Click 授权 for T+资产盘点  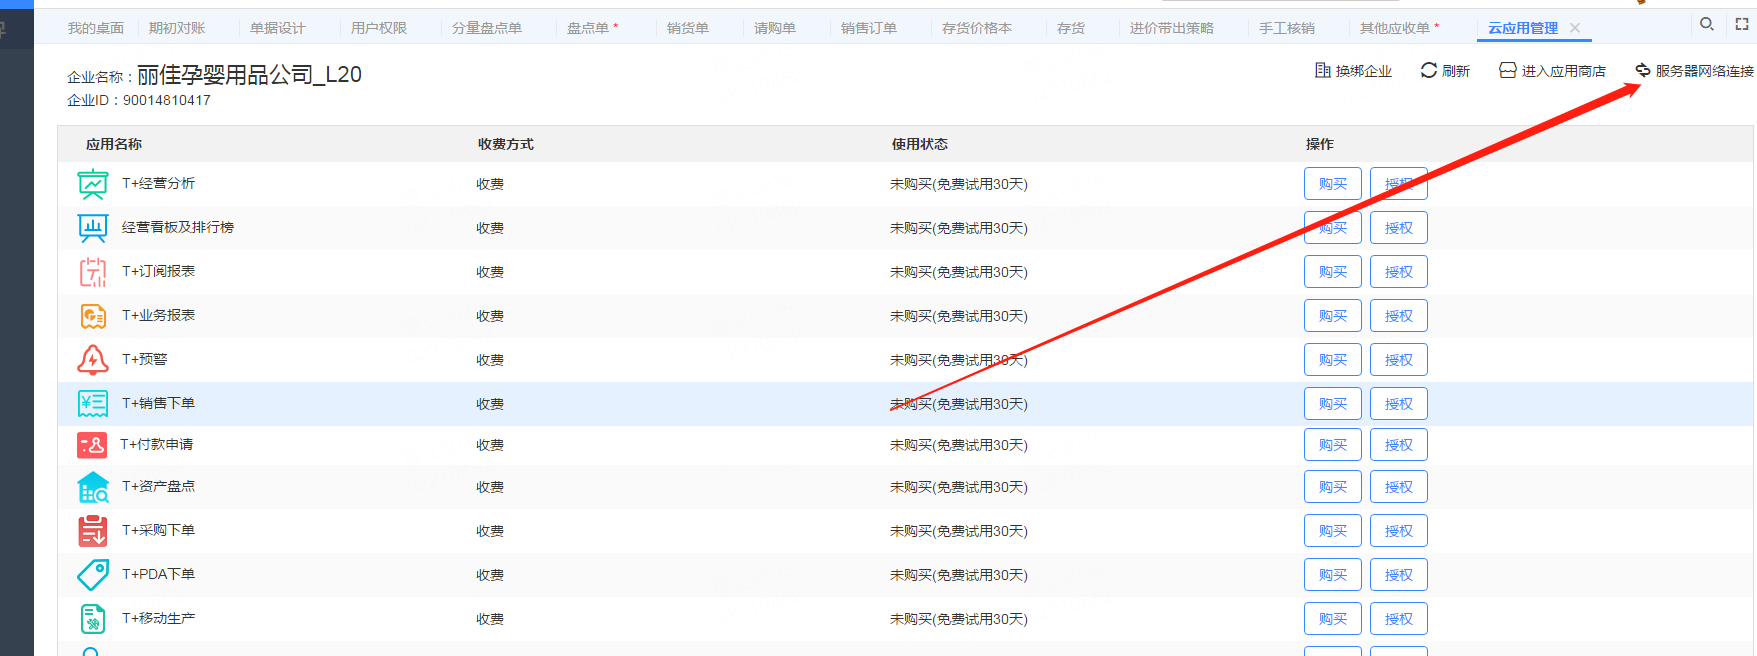(1399, 487)
